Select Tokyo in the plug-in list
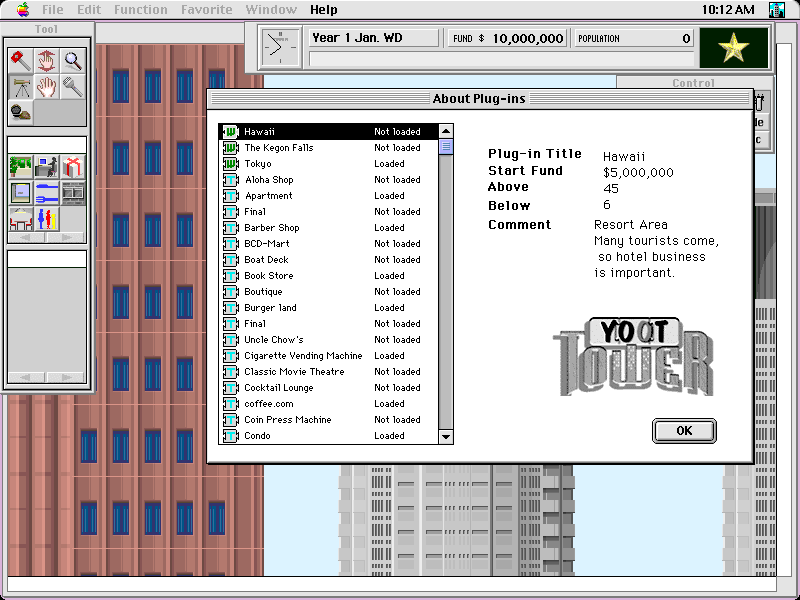Image resolution: width=800 pixels, height=600 pixels. [257, 164]
